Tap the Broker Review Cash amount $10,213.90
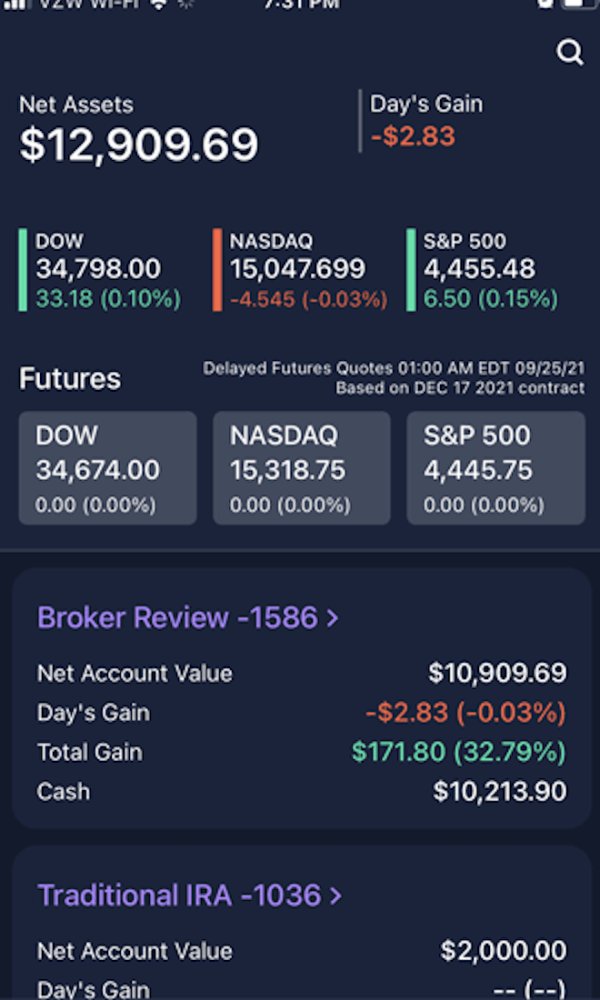The height and width of the screenshot is (1000, 600). click(499, 792)
